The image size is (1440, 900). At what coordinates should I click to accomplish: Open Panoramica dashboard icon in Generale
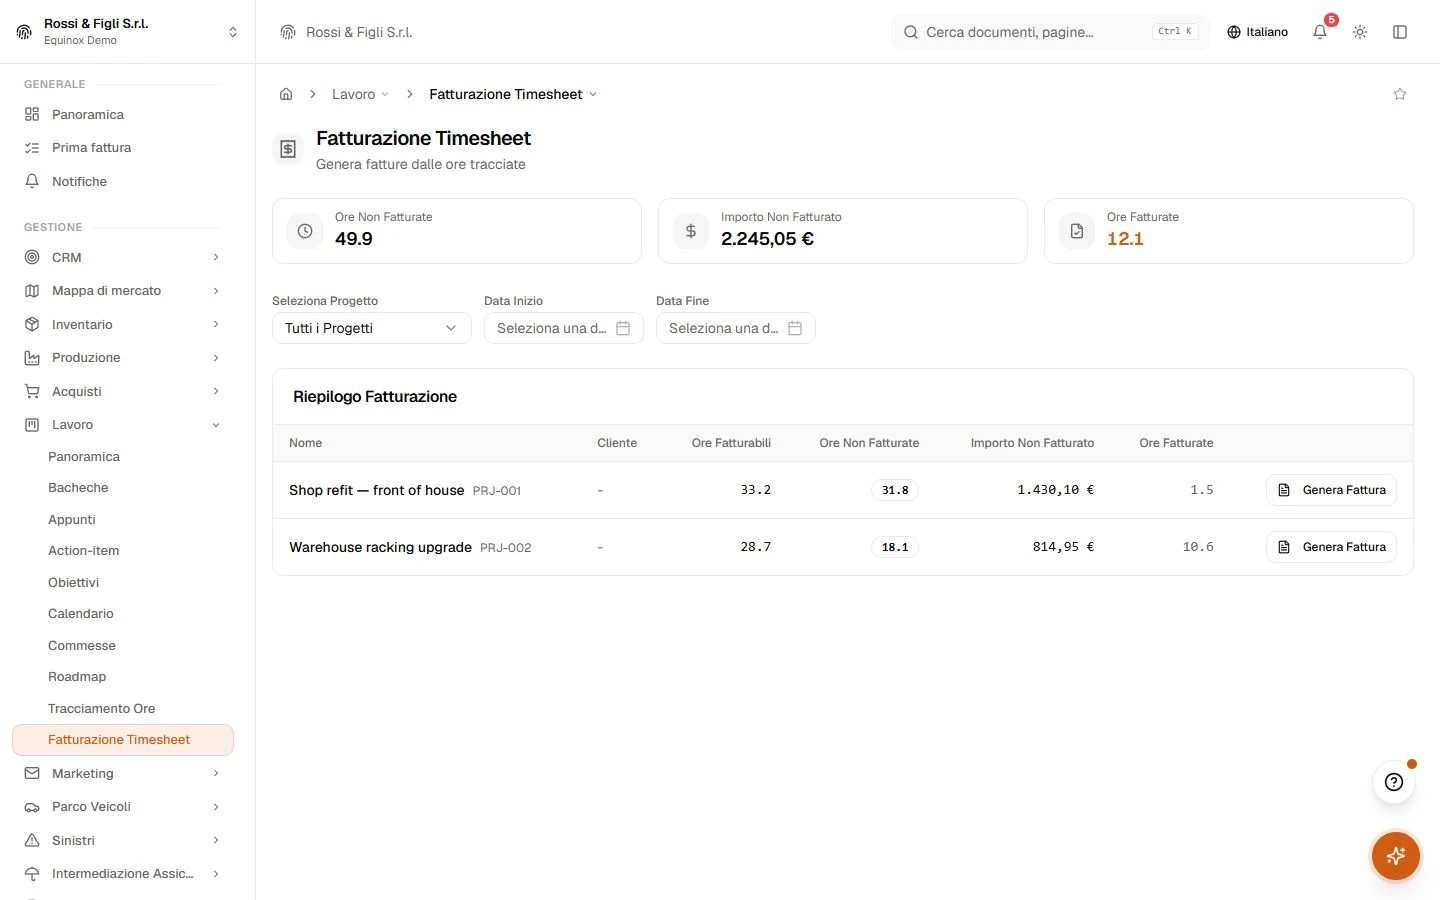tap(32, 114)
